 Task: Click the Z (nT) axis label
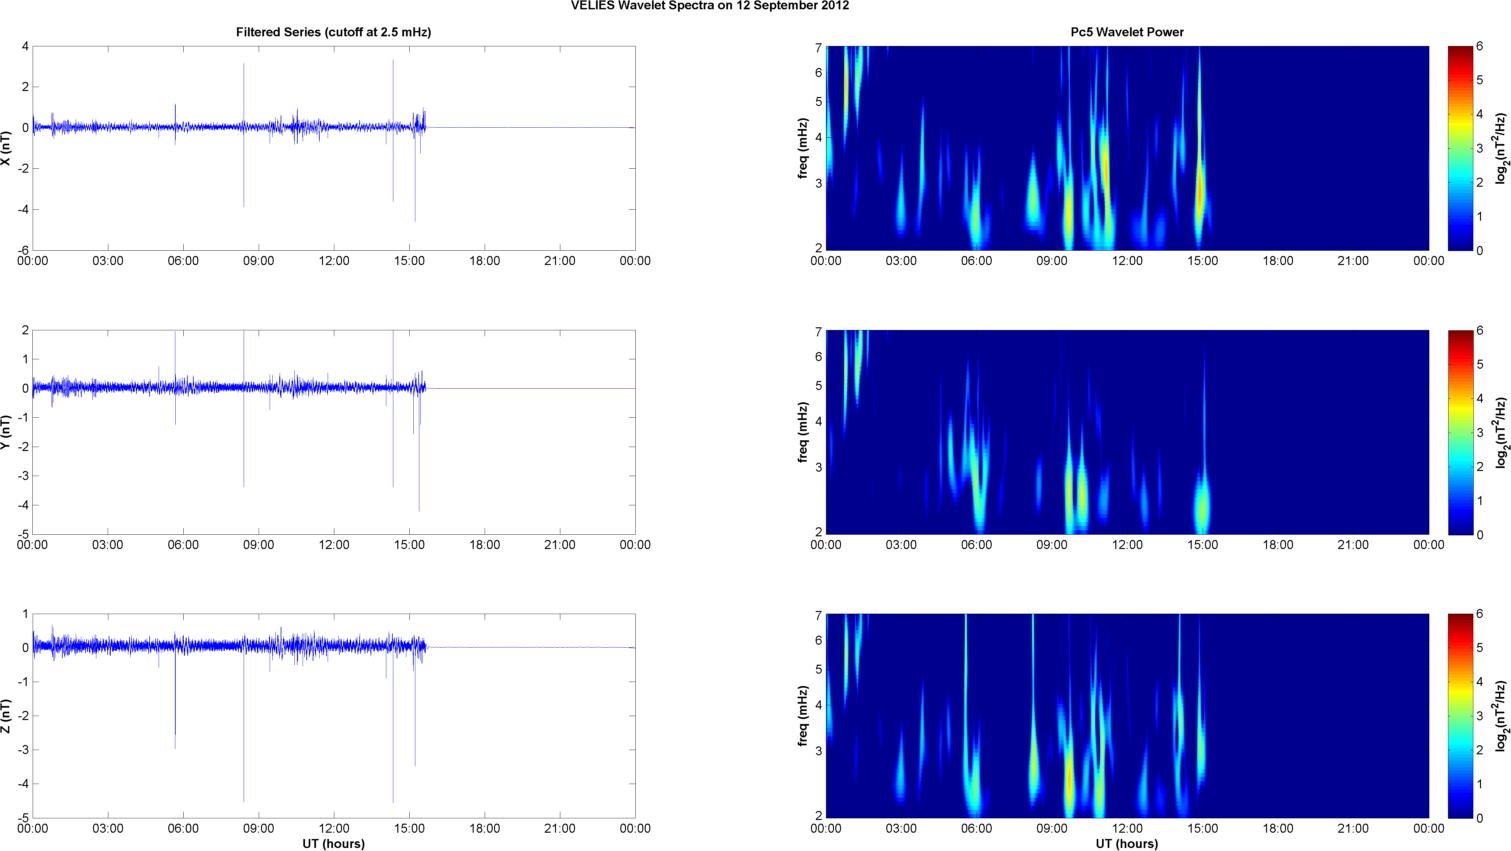coord(7,716)
